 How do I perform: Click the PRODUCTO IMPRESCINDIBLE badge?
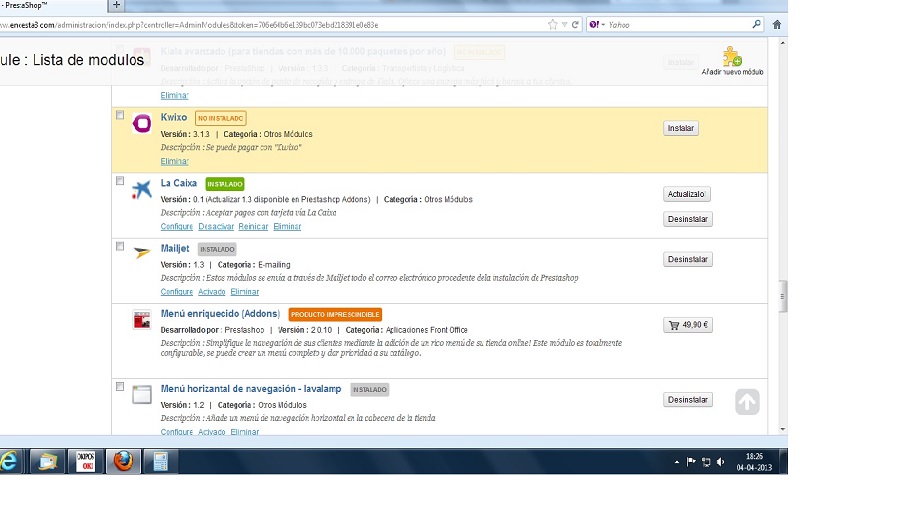335,314
